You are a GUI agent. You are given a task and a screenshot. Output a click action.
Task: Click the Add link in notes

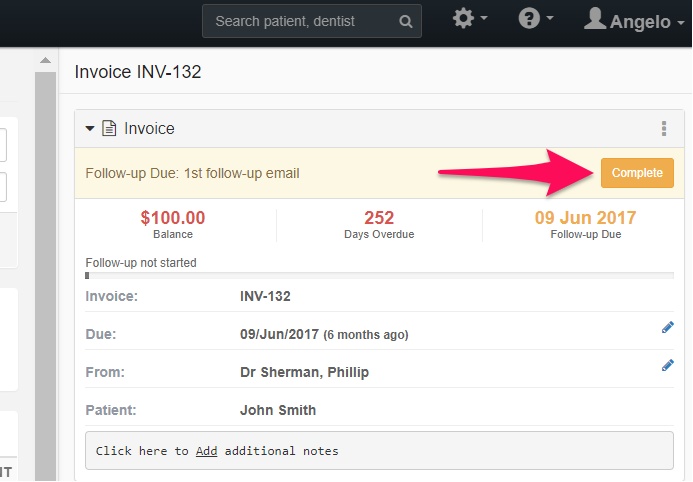point(206,451)
